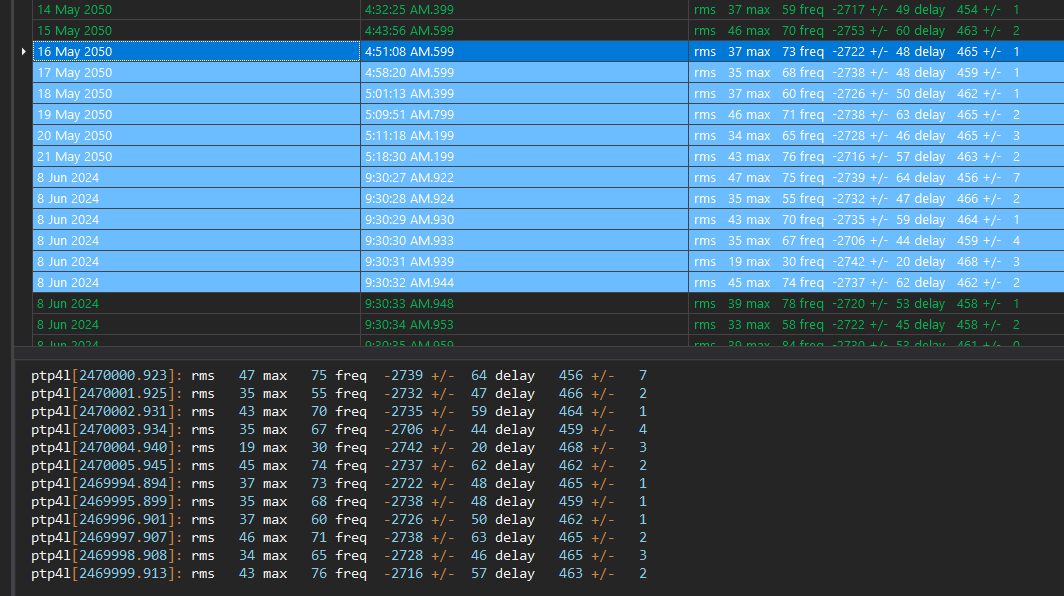This screenshot has height=596, width=1064.
Task: Click detail line ptp4l[2469999.913]
Action: (x=339, y=574)
